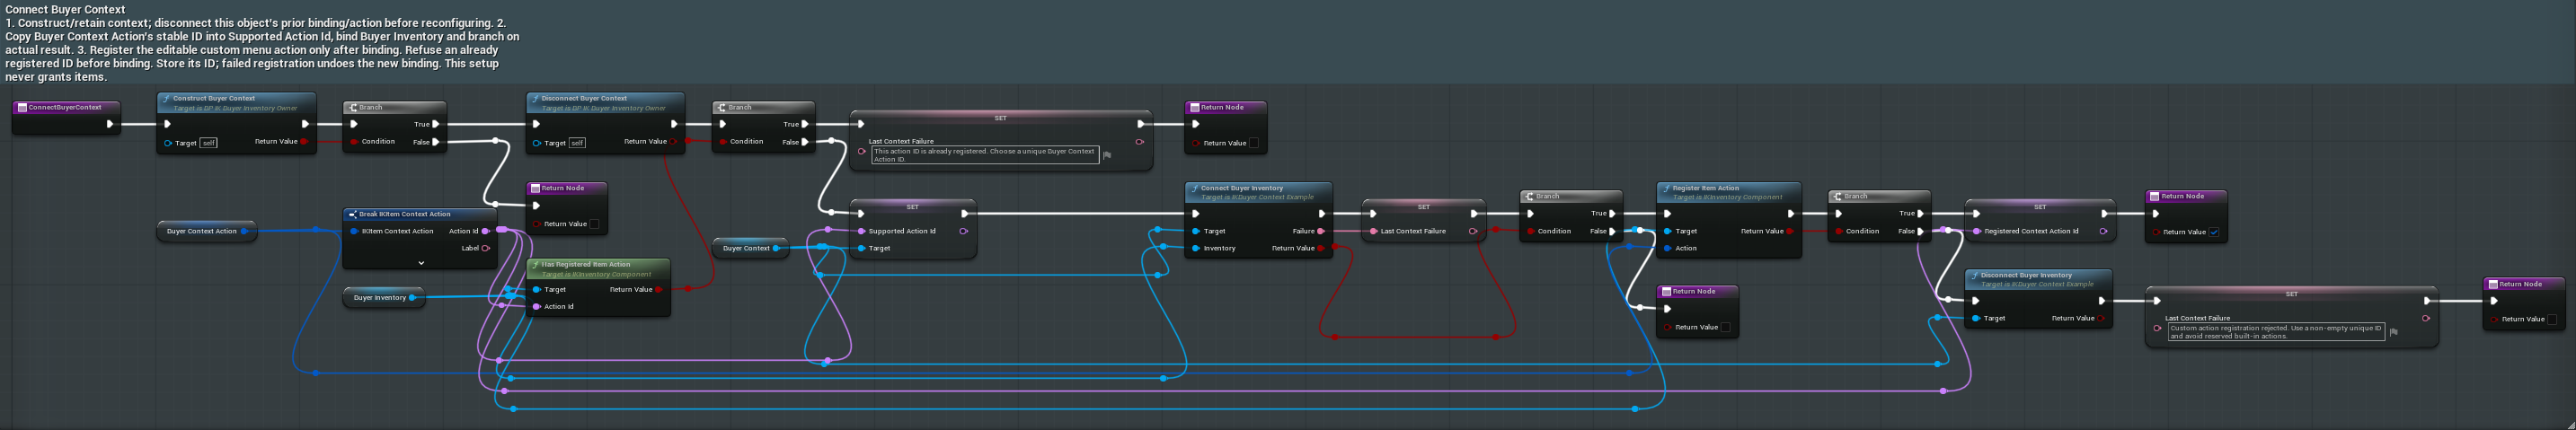Click Return Value pin of Disconnect Buyer Context
The width and height of the screenshot is (2576, 430).
coord(673,142)
